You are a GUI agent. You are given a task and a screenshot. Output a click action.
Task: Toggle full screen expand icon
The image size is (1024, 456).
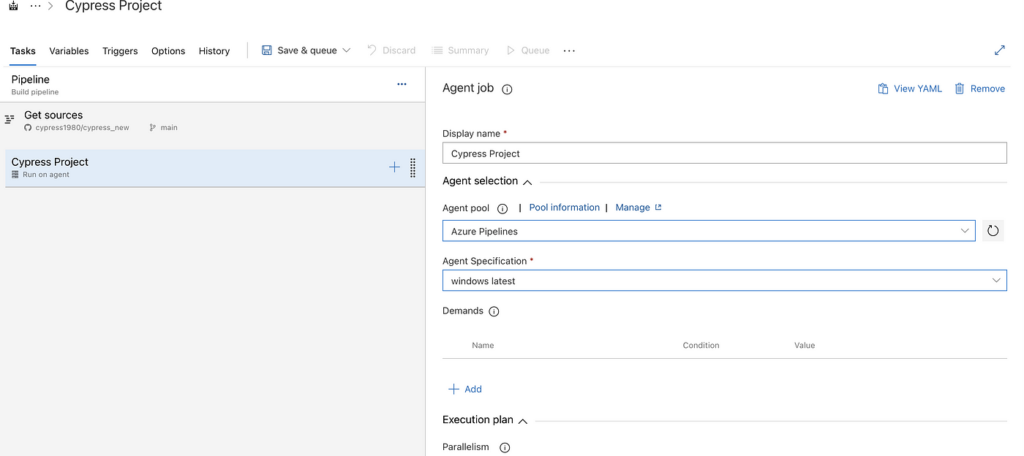point(999,50)
